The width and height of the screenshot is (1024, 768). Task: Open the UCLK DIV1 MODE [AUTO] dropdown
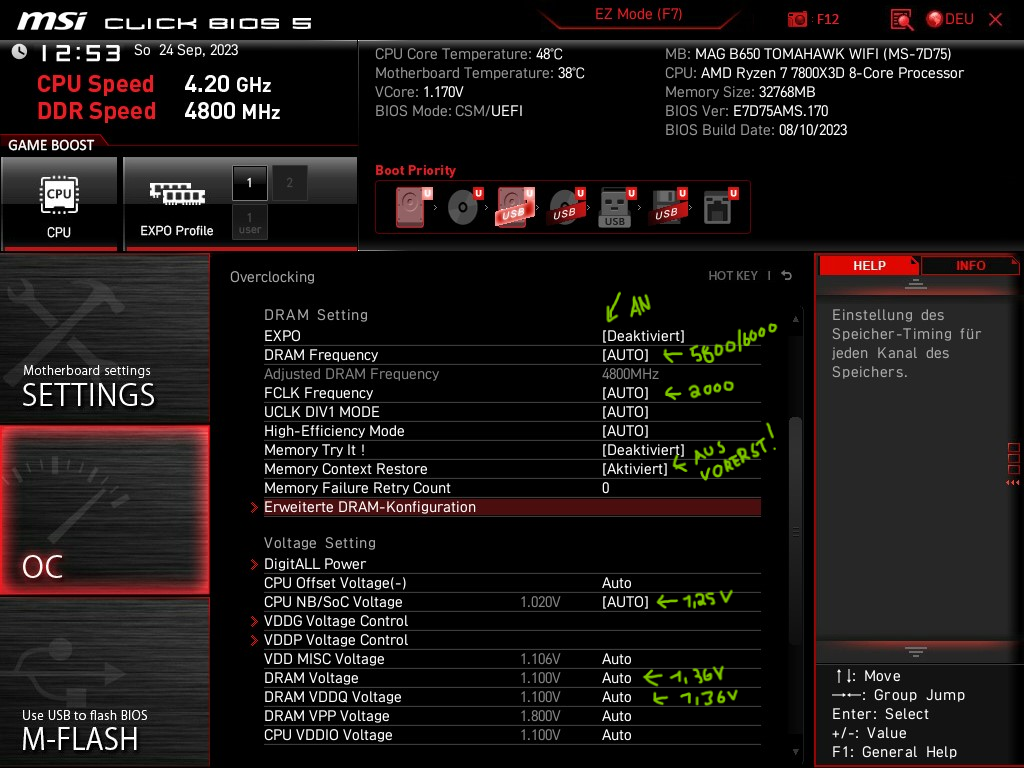point(625,412)
